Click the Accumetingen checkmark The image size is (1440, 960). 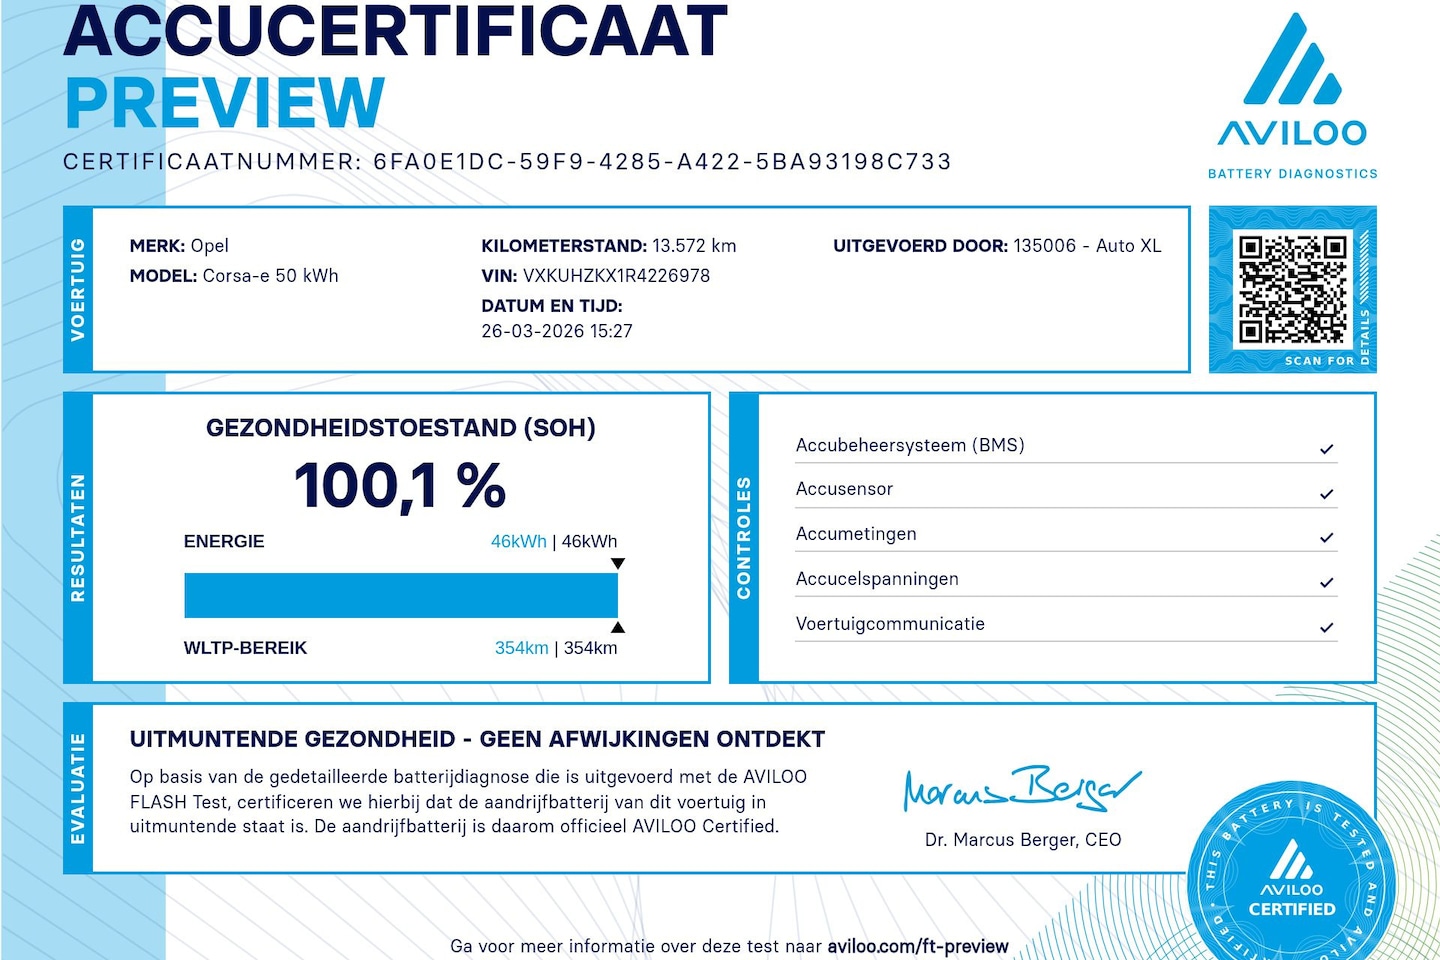point(1326,538)
